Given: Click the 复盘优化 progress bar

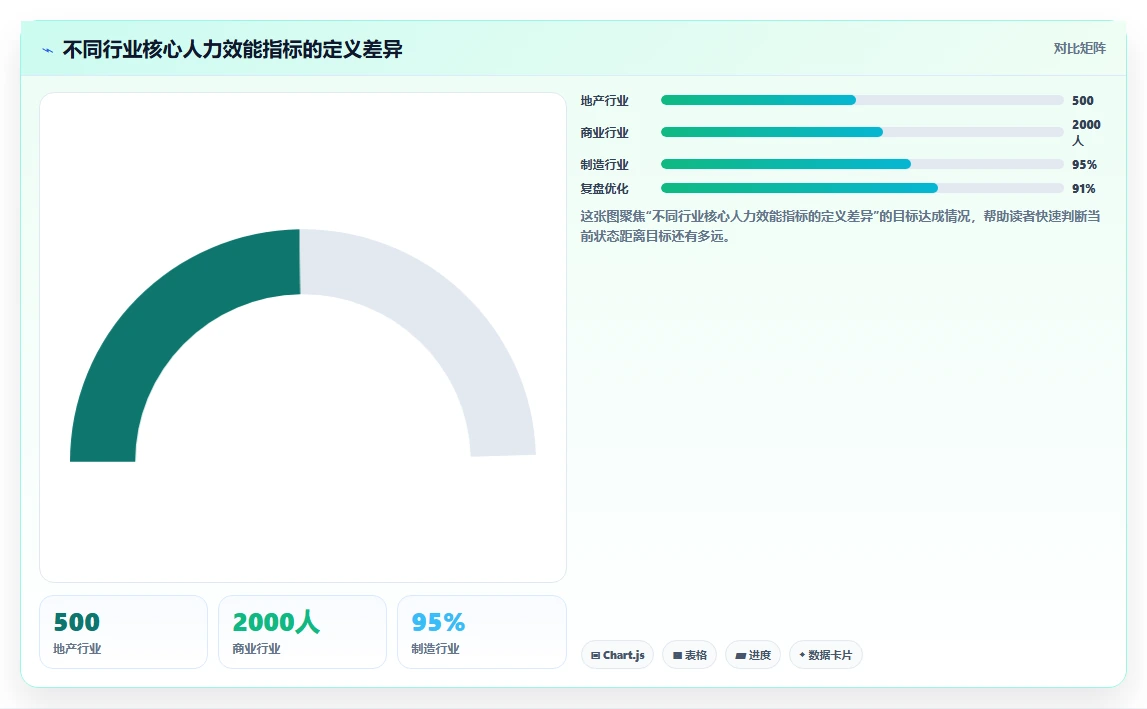Looking at the screenshot, I should 862,188.
